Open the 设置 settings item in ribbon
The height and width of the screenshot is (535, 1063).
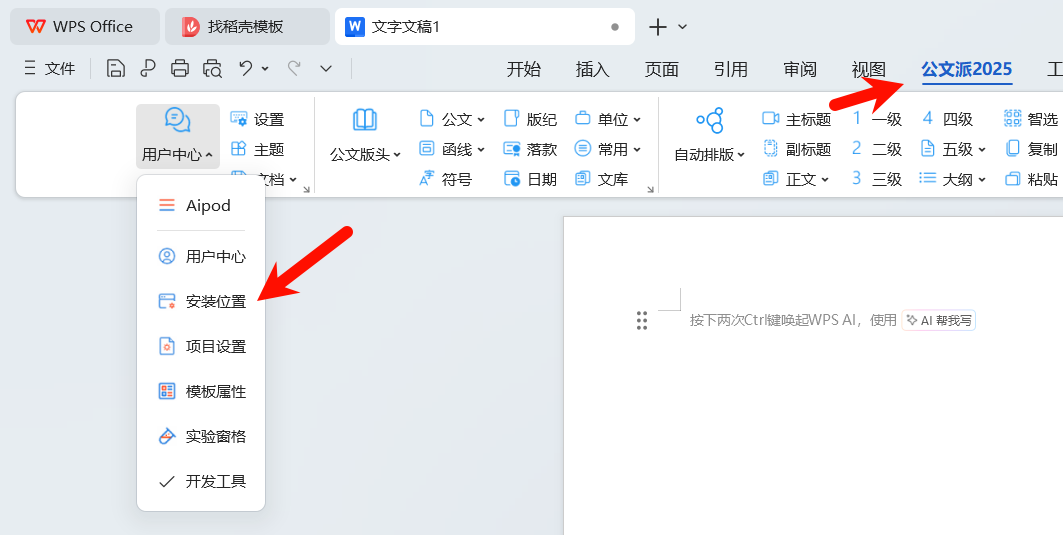(x=258, y=119)
